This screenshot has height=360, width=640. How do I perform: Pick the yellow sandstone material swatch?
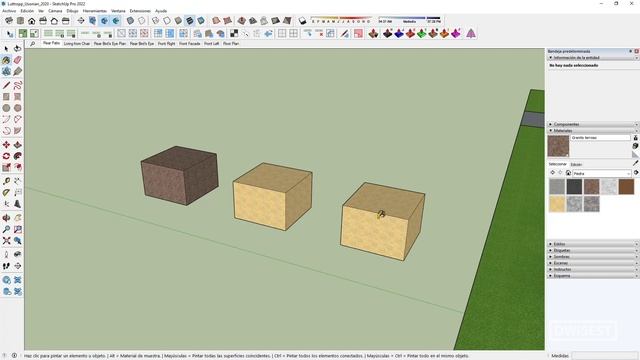click(557, 204)
